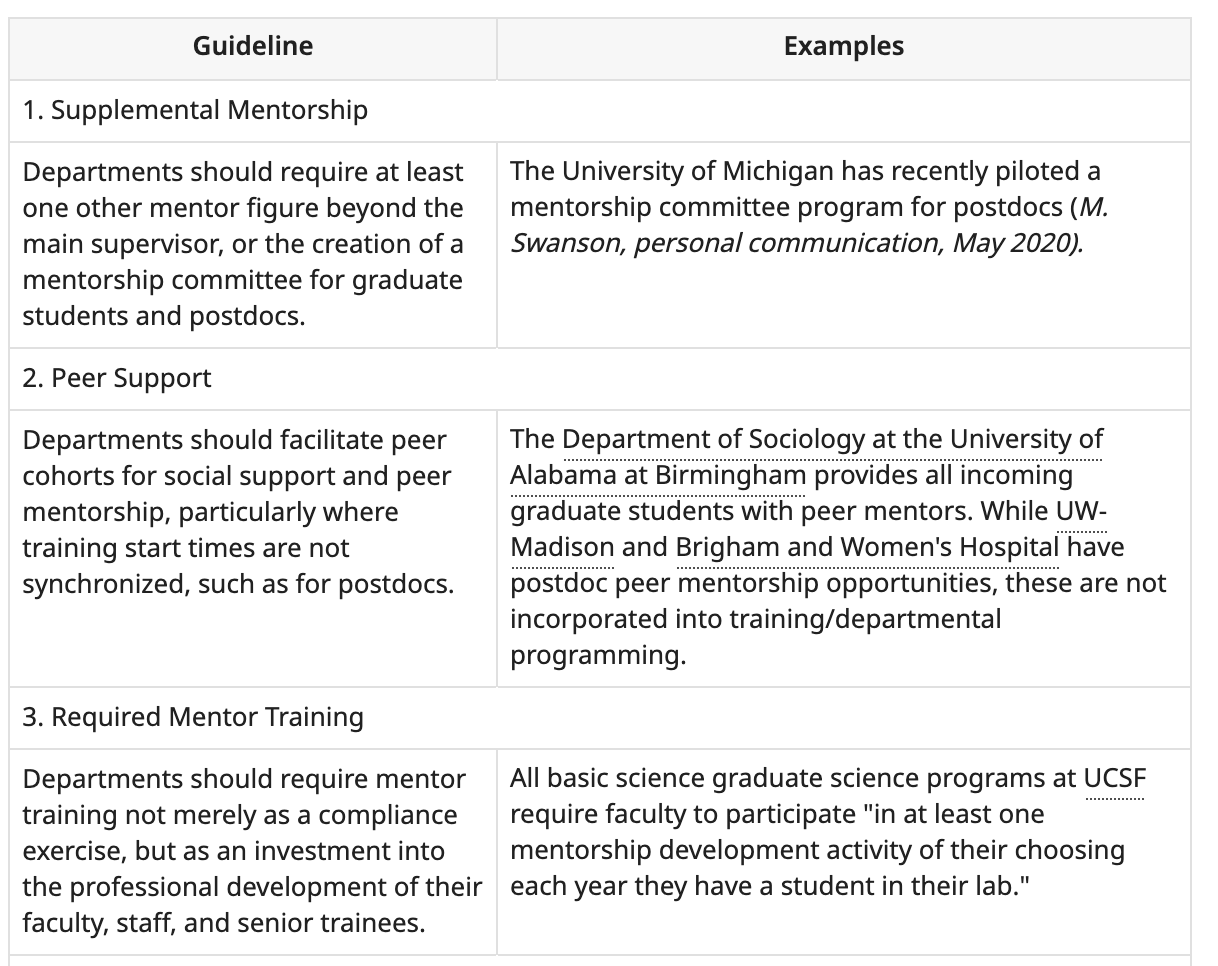Click the "mentorship committee for graduate" guideline line
This screenshot has width=1218, height=966.
coord(242,280)
